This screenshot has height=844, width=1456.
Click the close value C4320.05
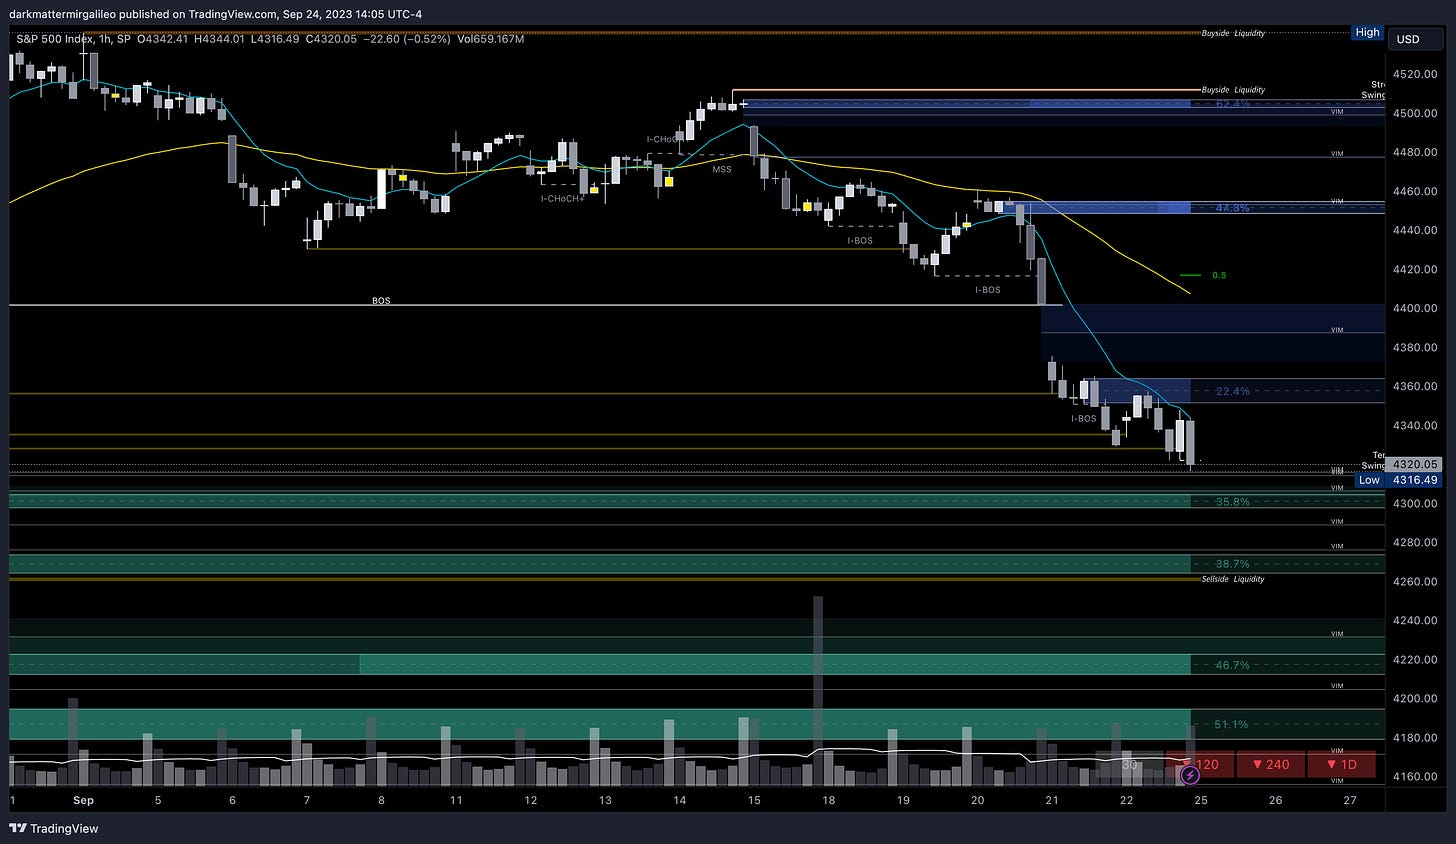(331, 39)
